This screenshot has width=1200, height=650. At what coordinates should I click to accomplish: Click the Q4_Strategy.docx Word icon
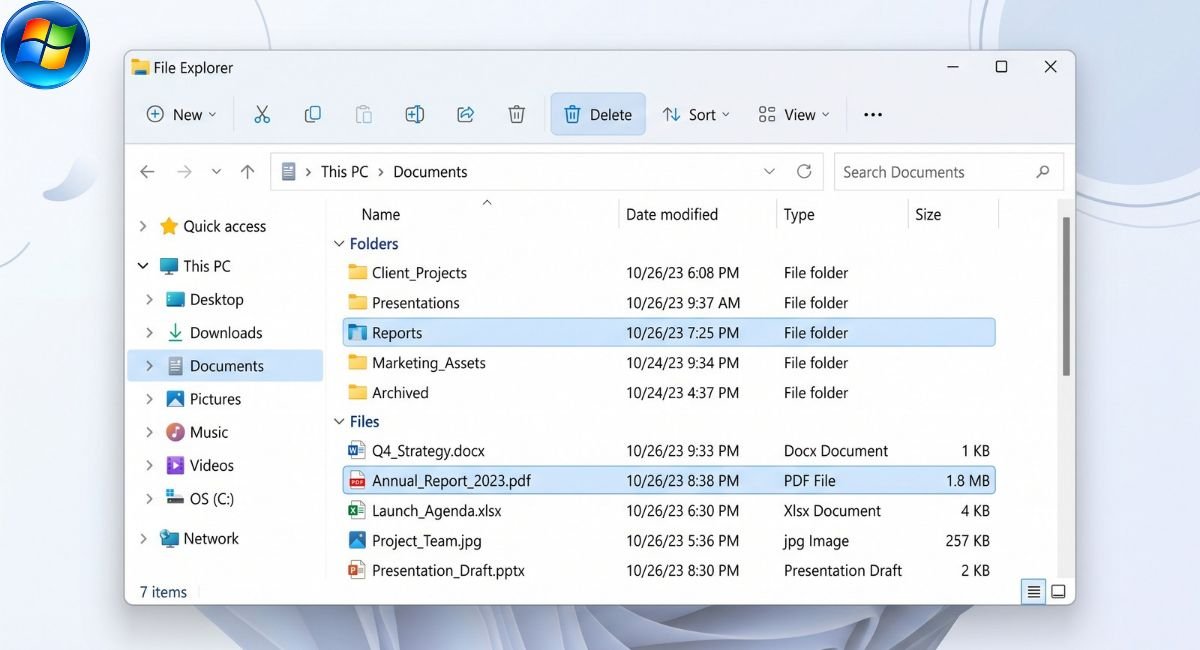tap(357, 451)
